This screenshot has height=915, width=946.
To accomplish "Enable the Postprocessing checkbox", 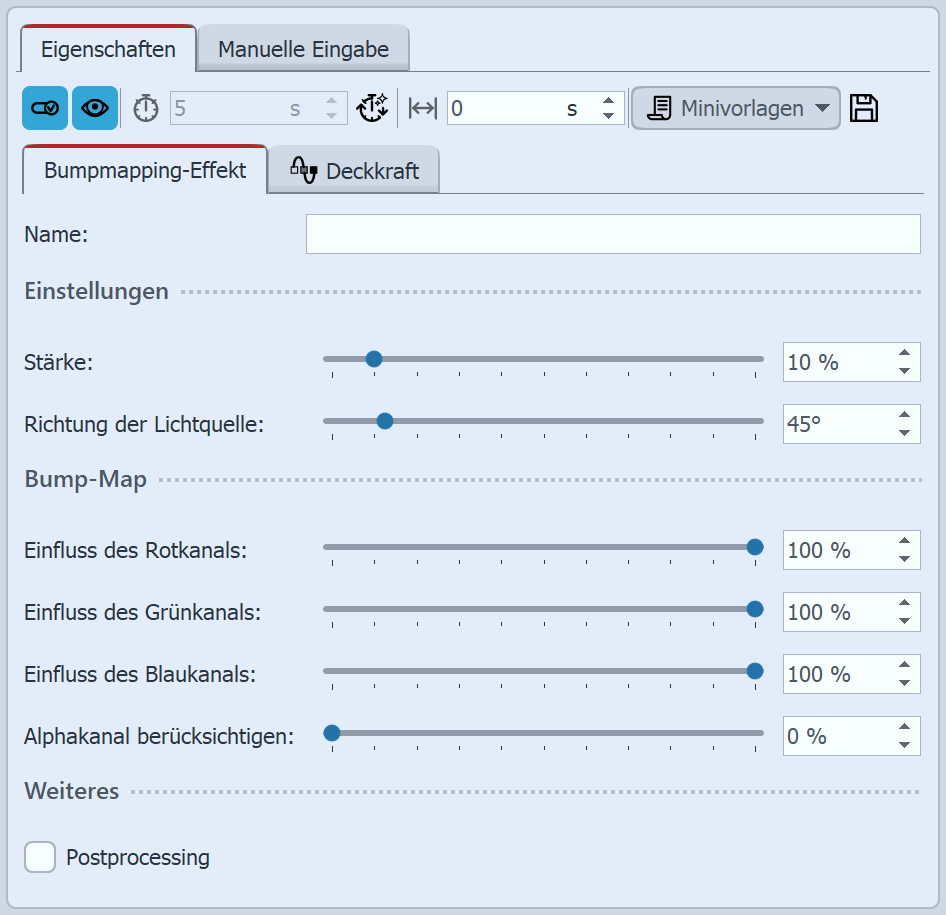I will 40,857.
